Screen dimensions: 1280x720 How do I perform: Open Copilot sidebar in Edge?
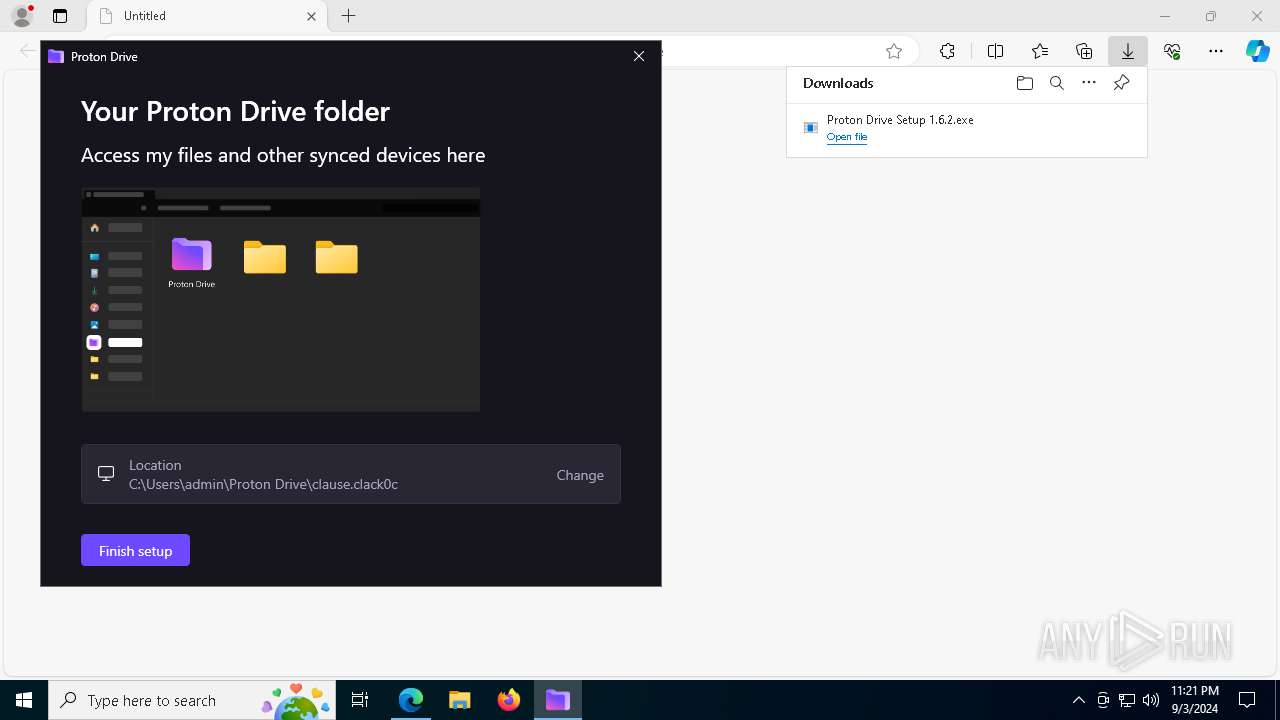coord(1258,51)
